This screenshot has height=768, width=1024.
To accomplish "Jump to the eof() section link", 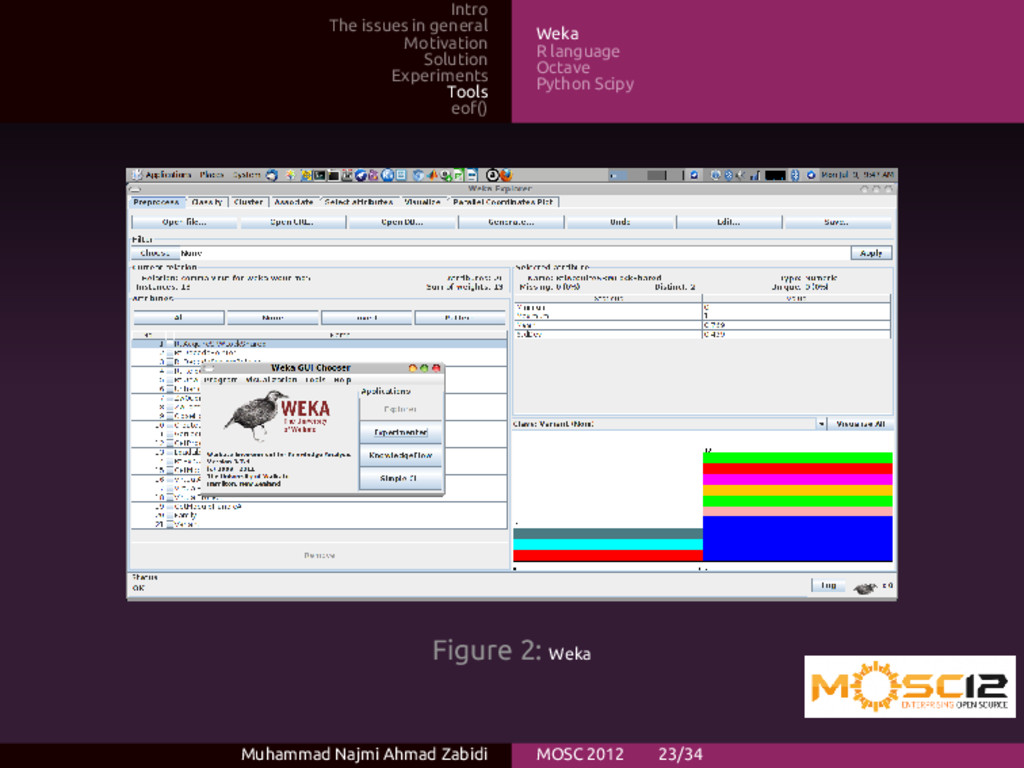I will point(469,108).
